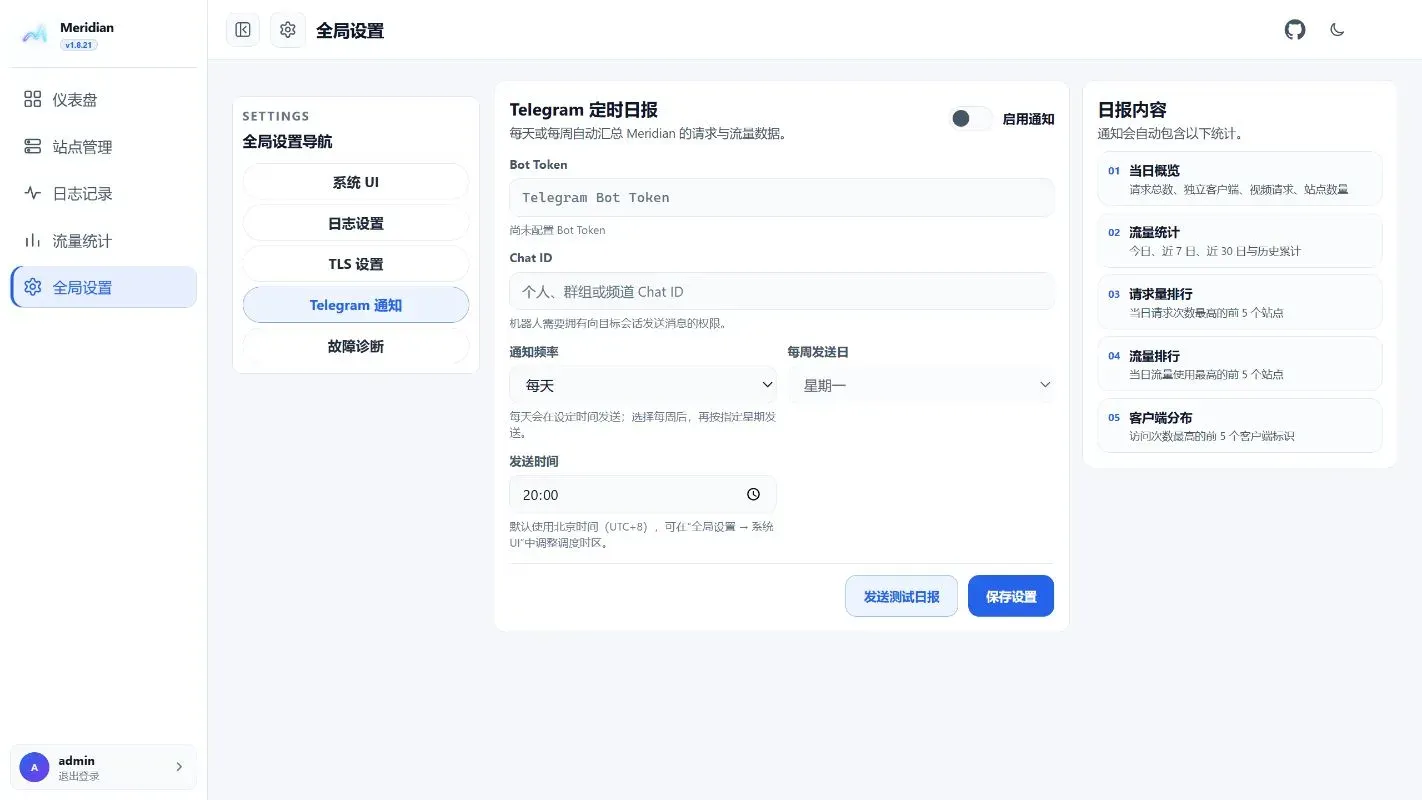Focus the Telegram Bot Token input field
1422x800 pixels.
click(x=782, y=198)
